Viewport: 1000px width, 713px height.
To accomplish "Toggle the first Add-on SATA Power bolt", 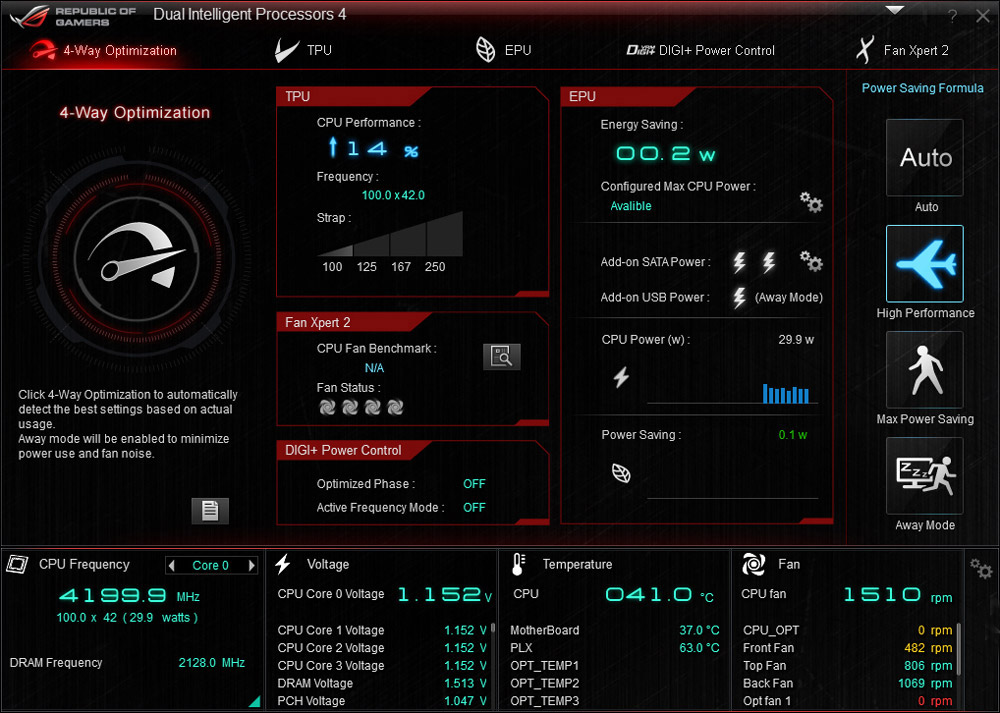I will [x=740, y=262].
